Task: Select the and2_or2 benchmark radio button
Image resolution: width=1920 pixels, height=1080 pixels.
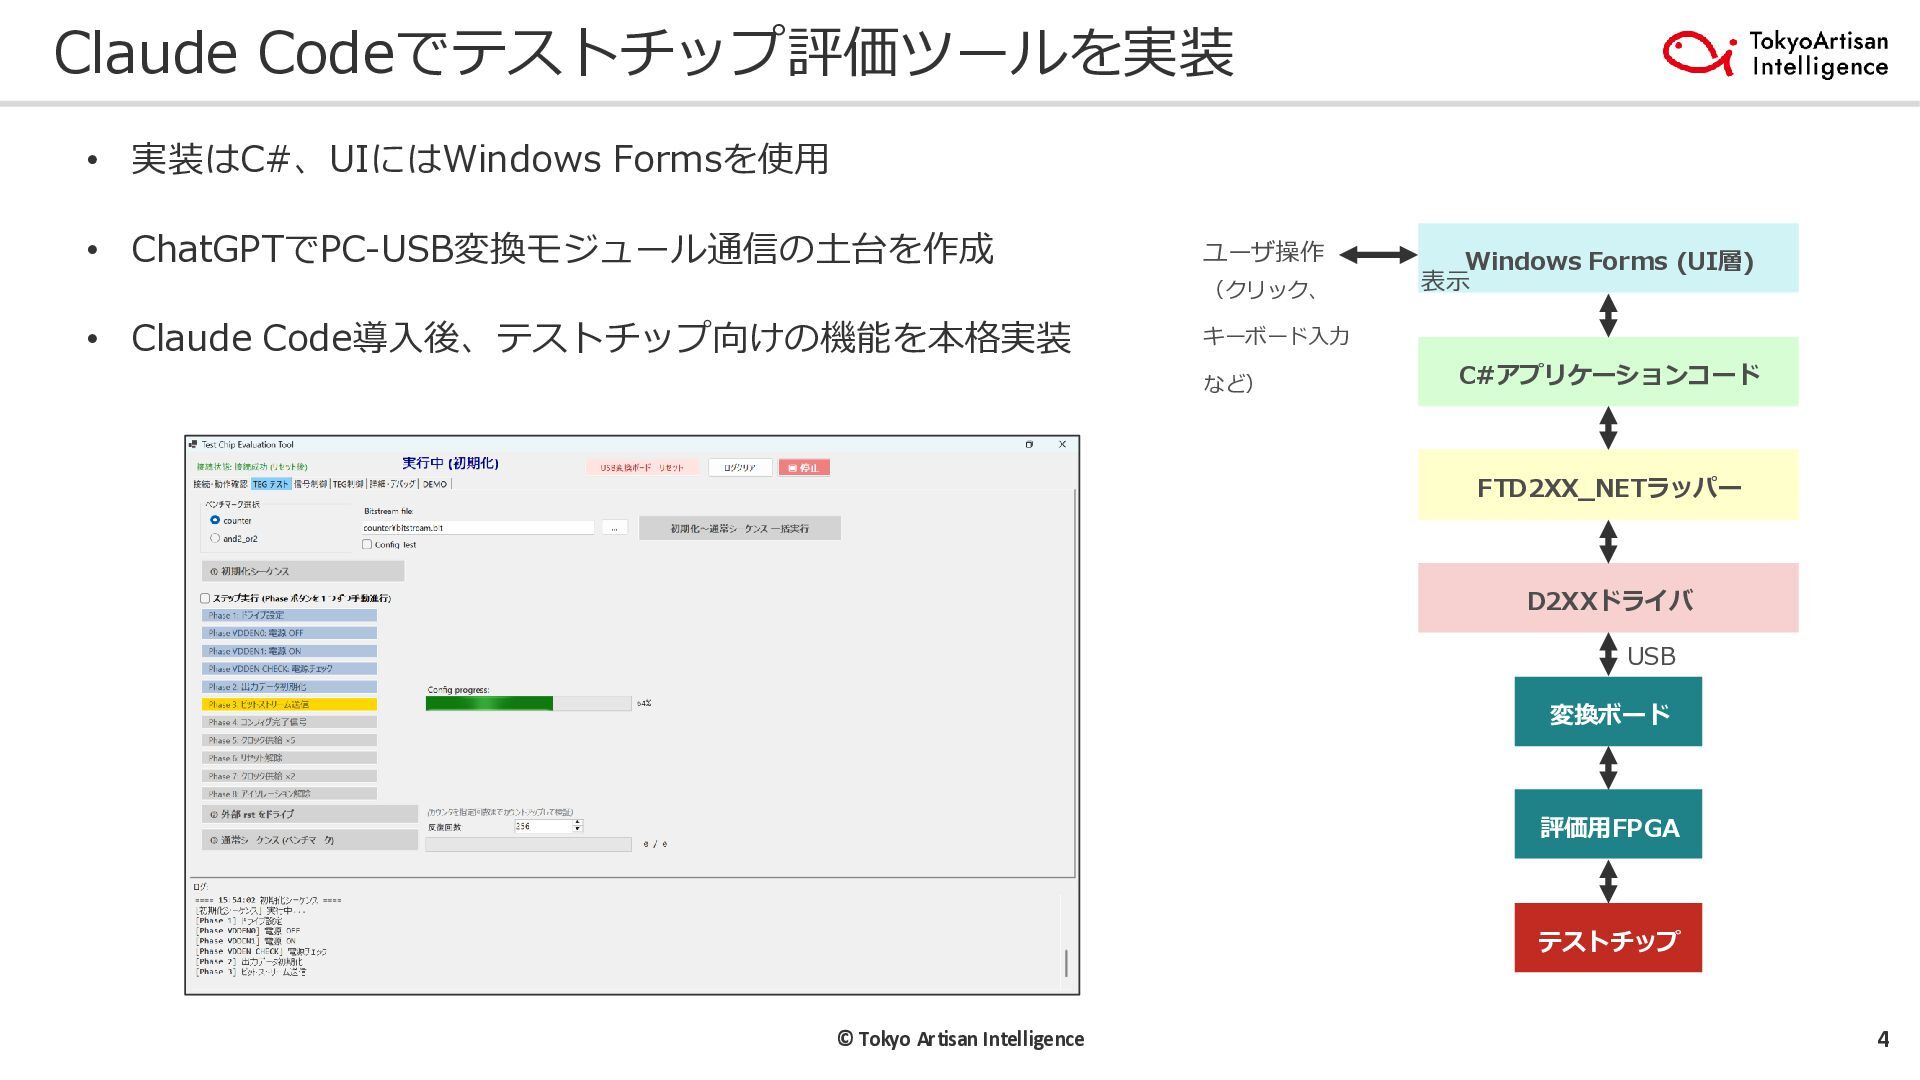Action: (x=215, y=538)
